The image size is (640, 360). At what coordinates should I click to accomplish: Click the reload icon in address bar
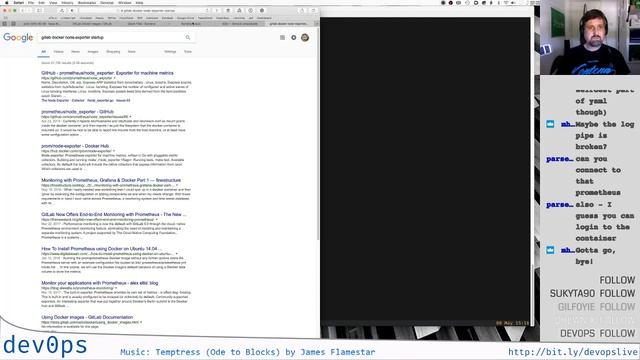pyautogui.click(x=207, y=11)
